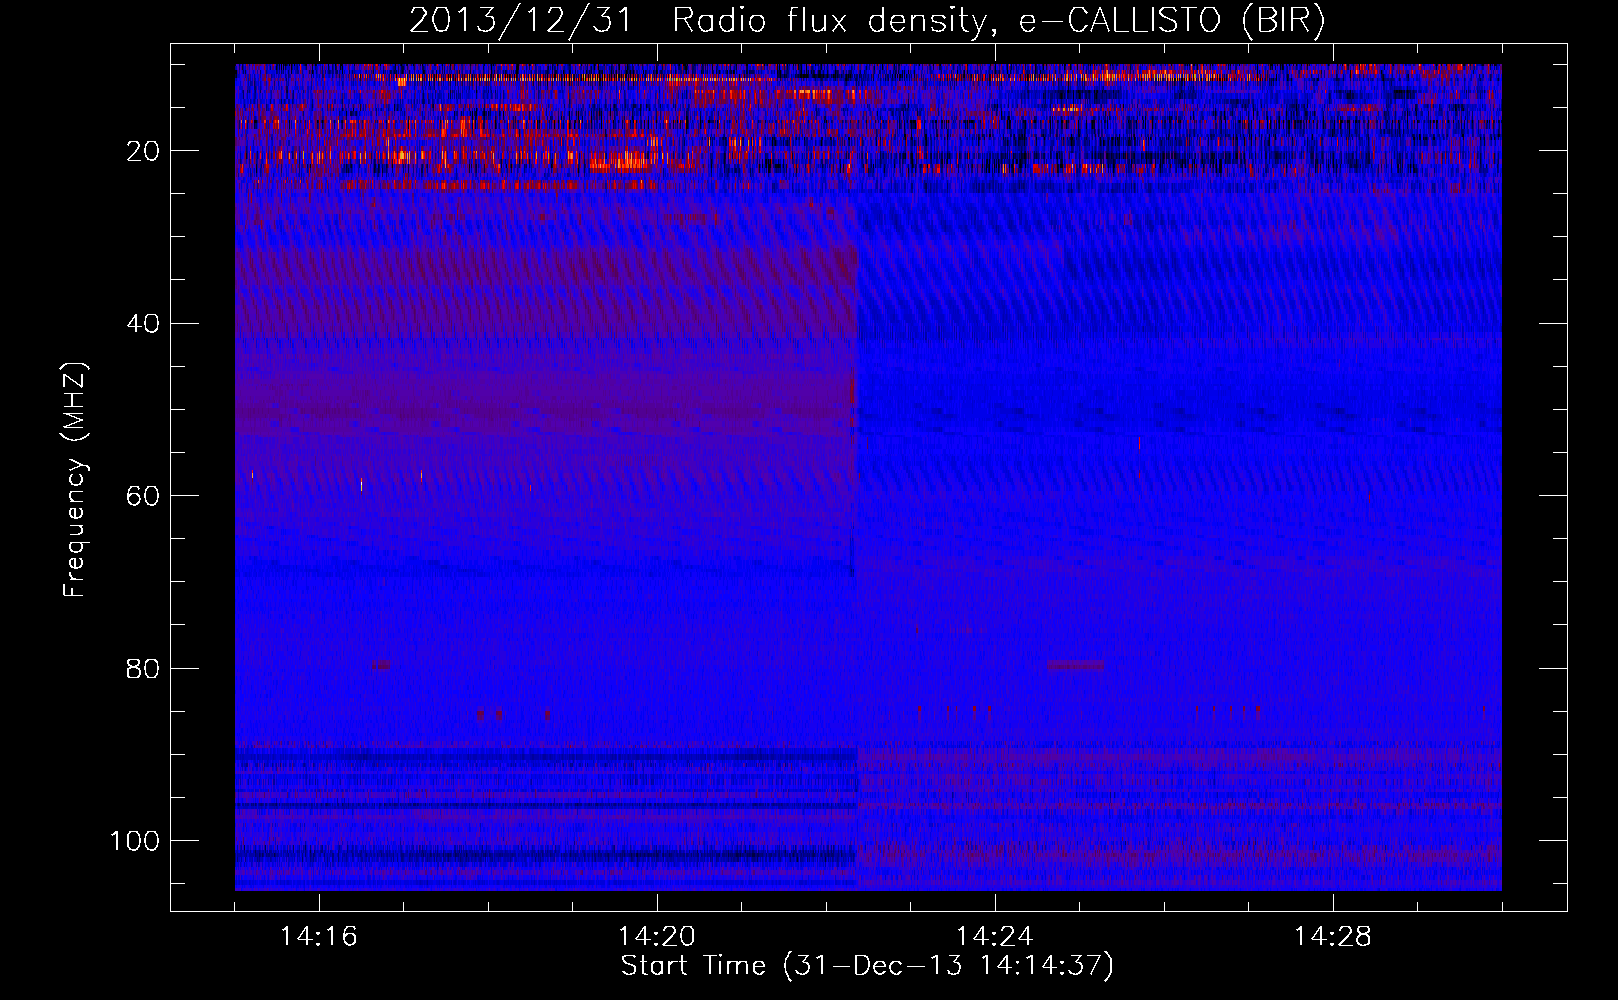Click the 14:20 time tick label
Screen dimensions: 1618x1000
point(657,937)
